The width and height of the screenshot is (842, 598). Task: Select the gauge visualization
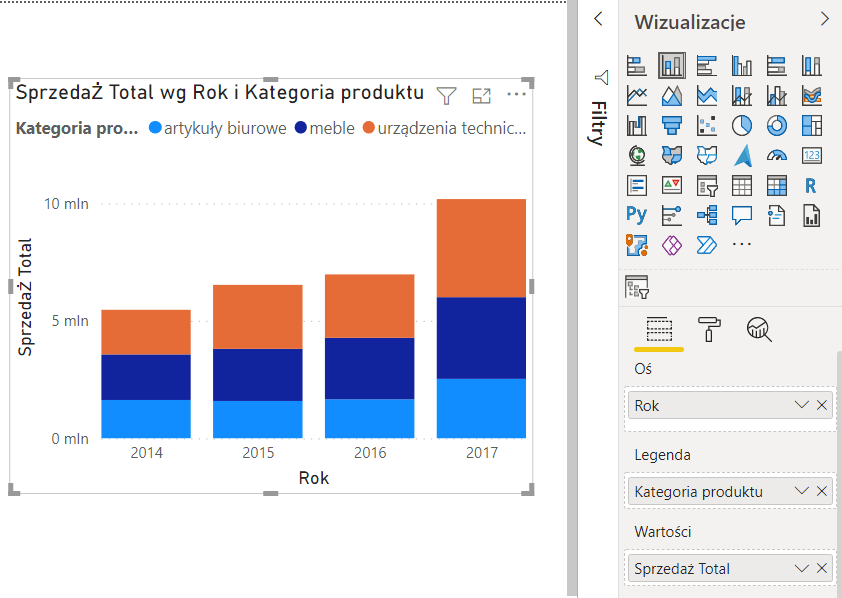coord(777,155)
